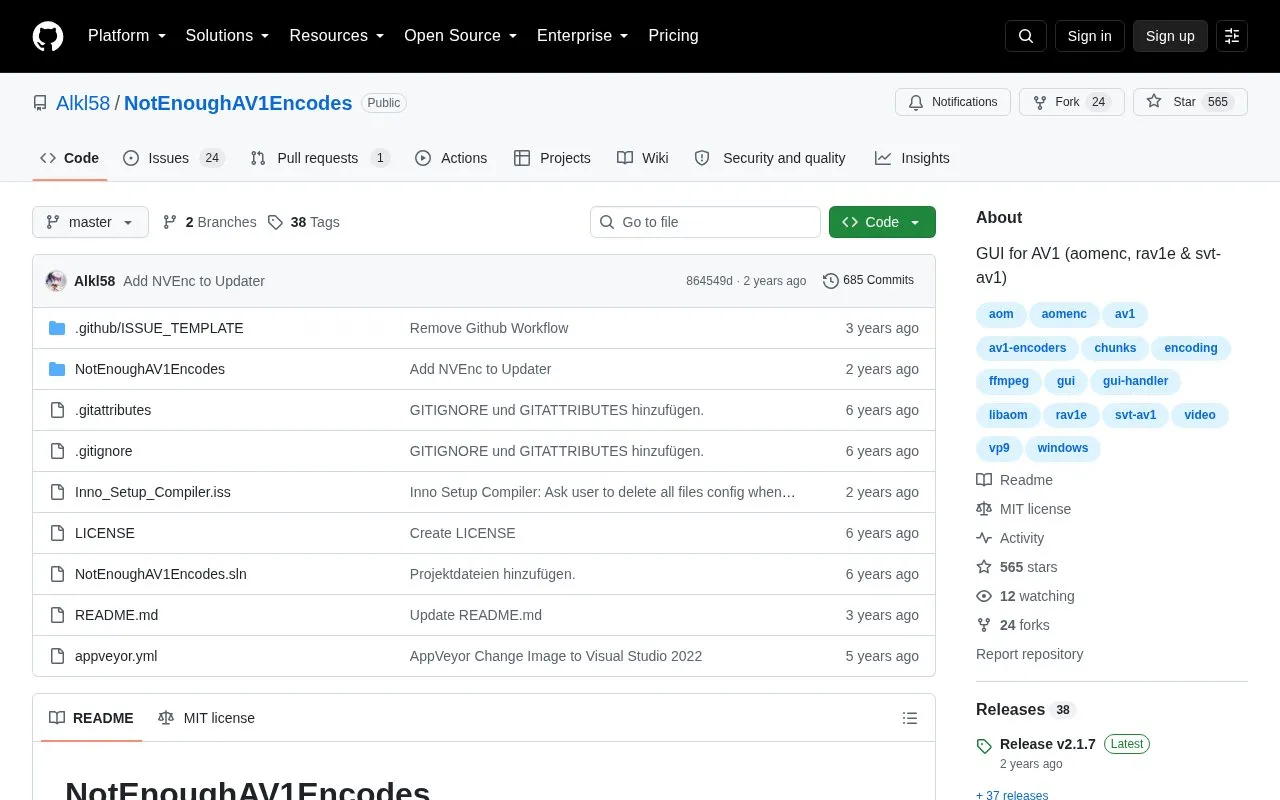This screenshot has width=1280, height=800.
Task: Open the commit history clock icon
Action: 830,281
